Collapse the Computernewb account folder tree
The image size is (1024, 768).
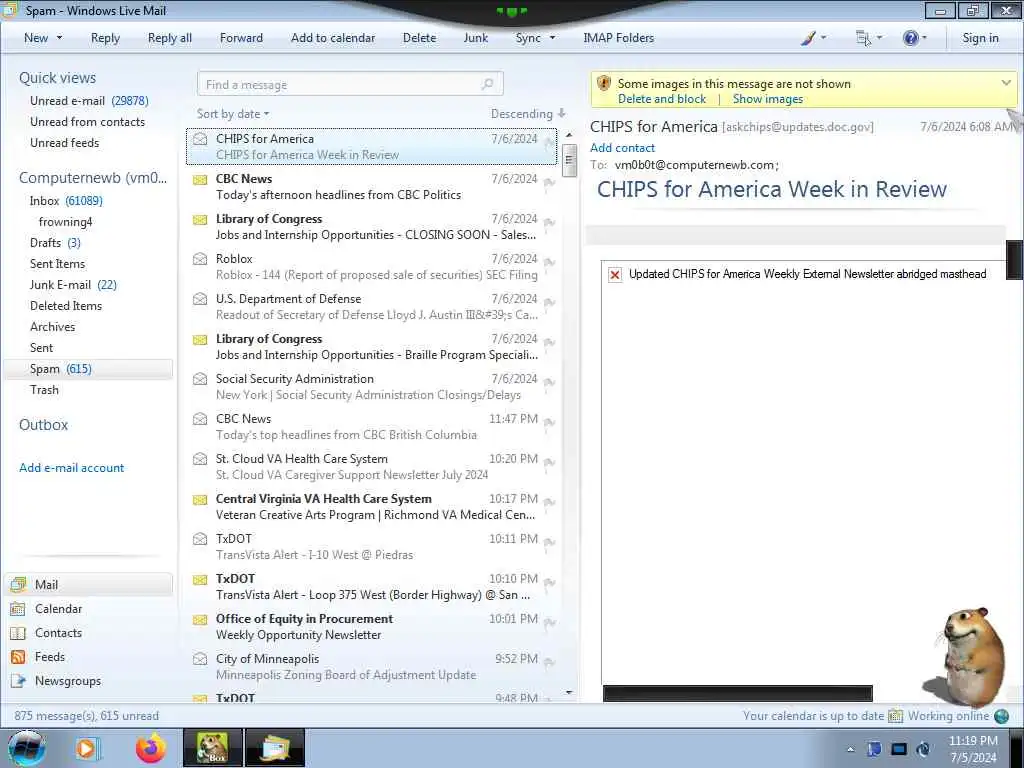[93, 178]
